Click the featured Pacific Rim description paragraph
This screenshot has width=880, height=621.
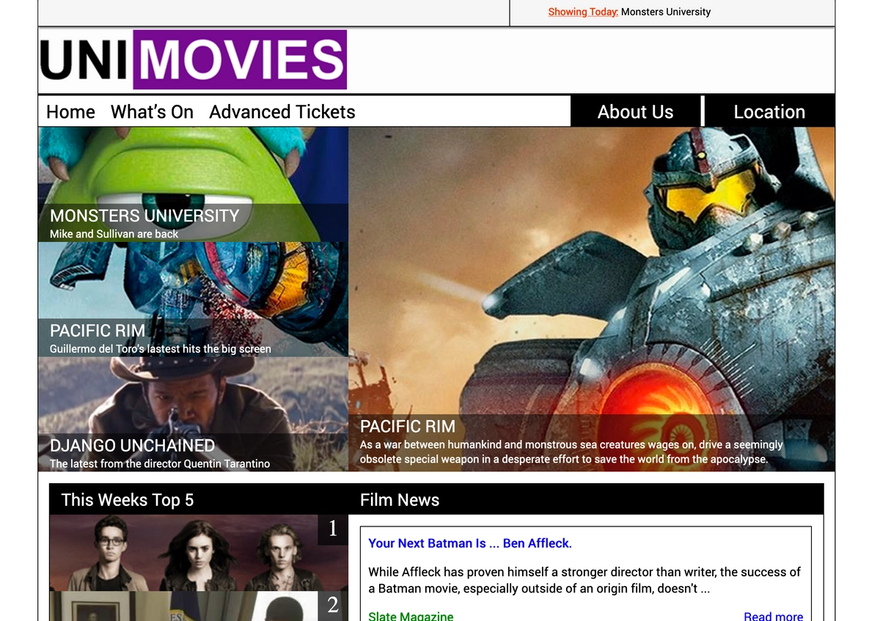[571, 452]
